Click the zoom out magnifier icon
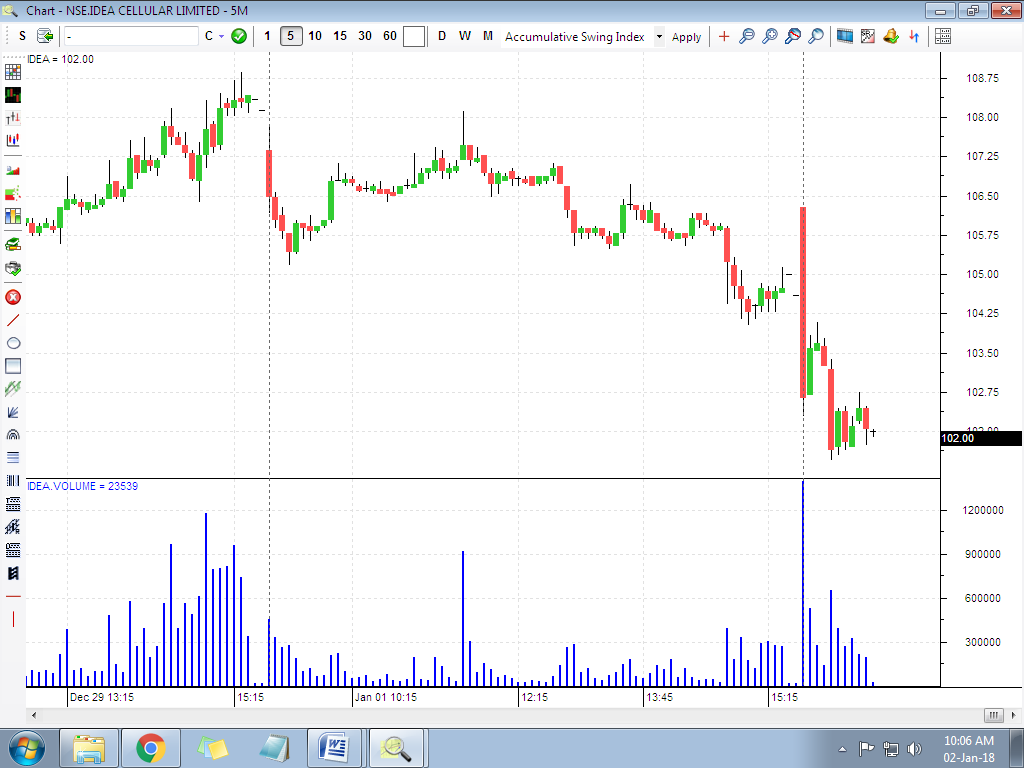Image resolution: width=1024 pixels, height=768 pixels. (746, 37)
